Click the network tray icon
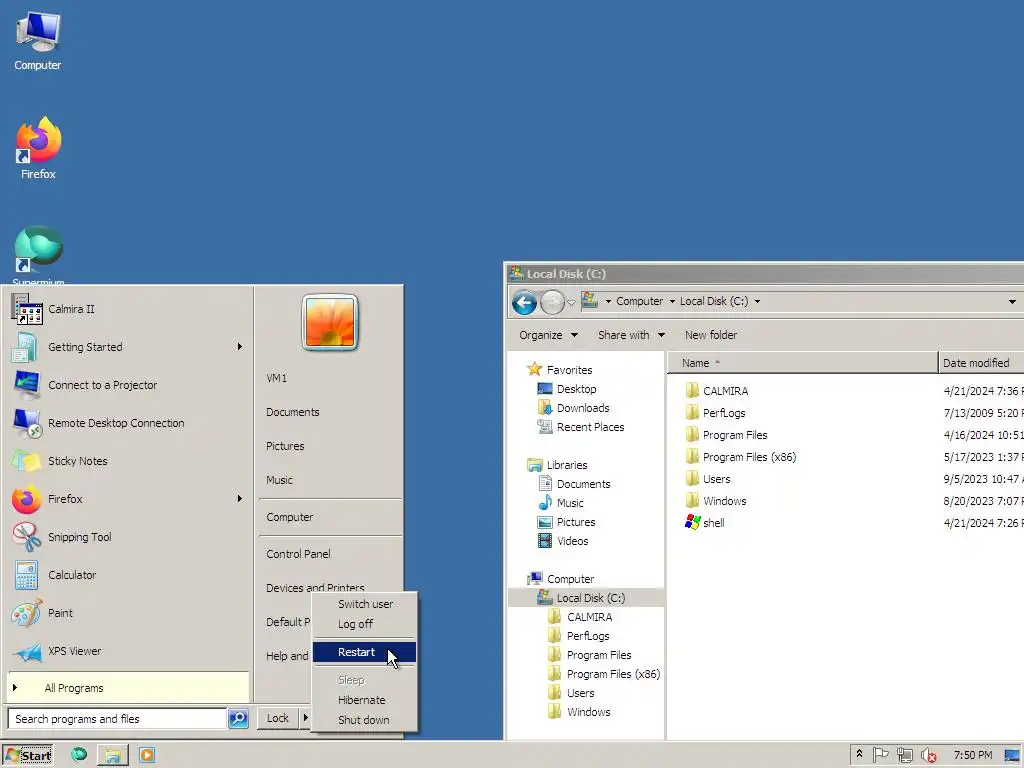Screen dimensions: 1024x768 point(904,755)
